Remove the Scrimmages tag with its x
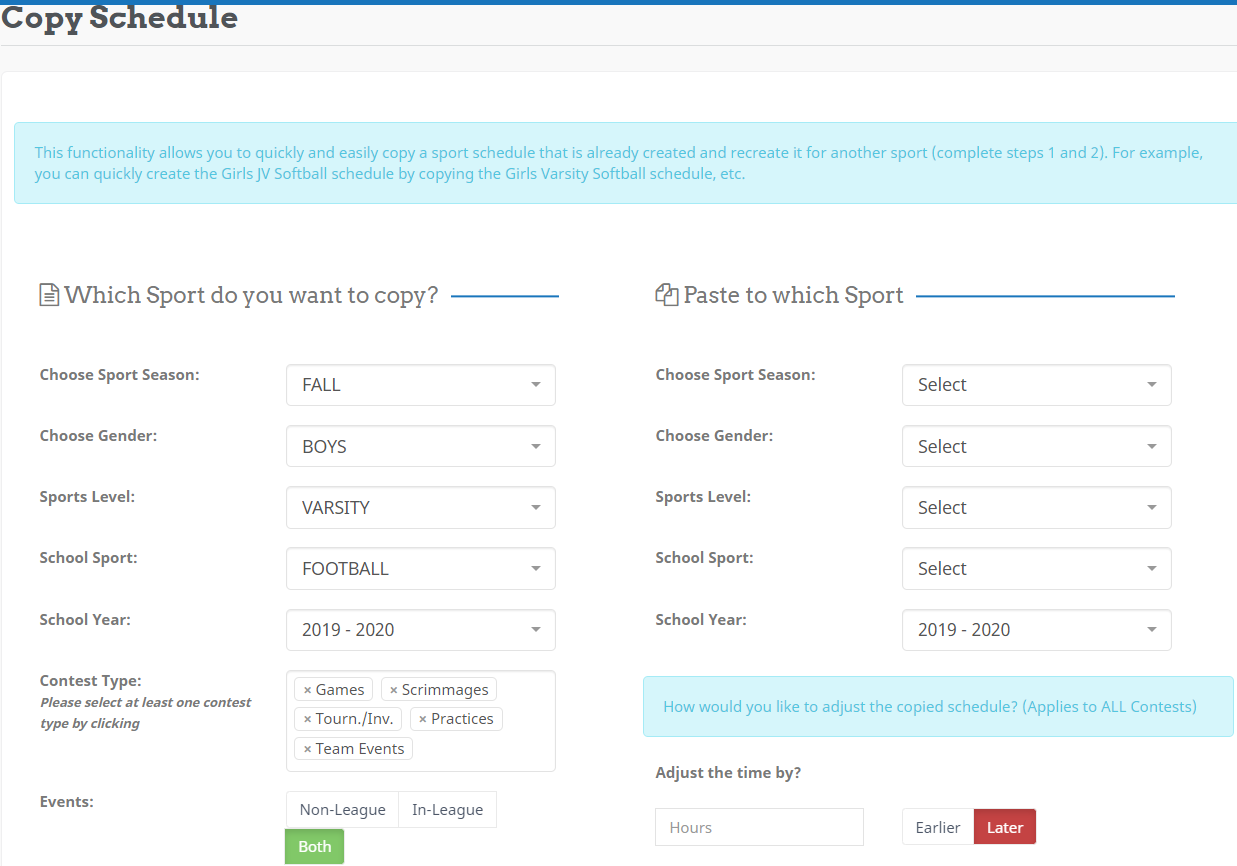 (x=394, y=690)
